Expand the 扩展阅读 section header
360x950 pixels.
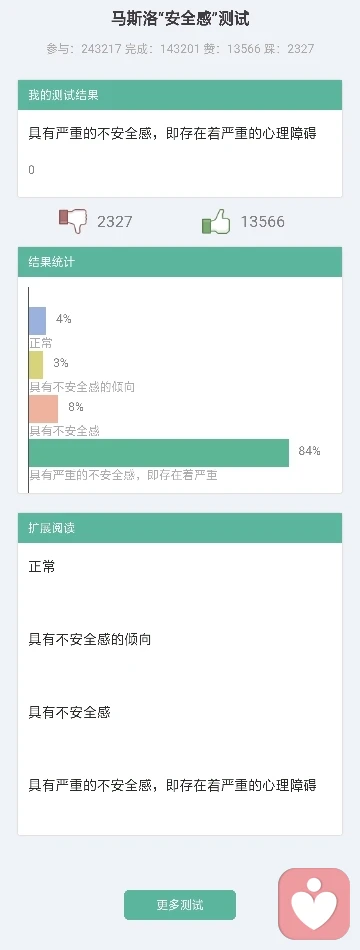(180, 528)
